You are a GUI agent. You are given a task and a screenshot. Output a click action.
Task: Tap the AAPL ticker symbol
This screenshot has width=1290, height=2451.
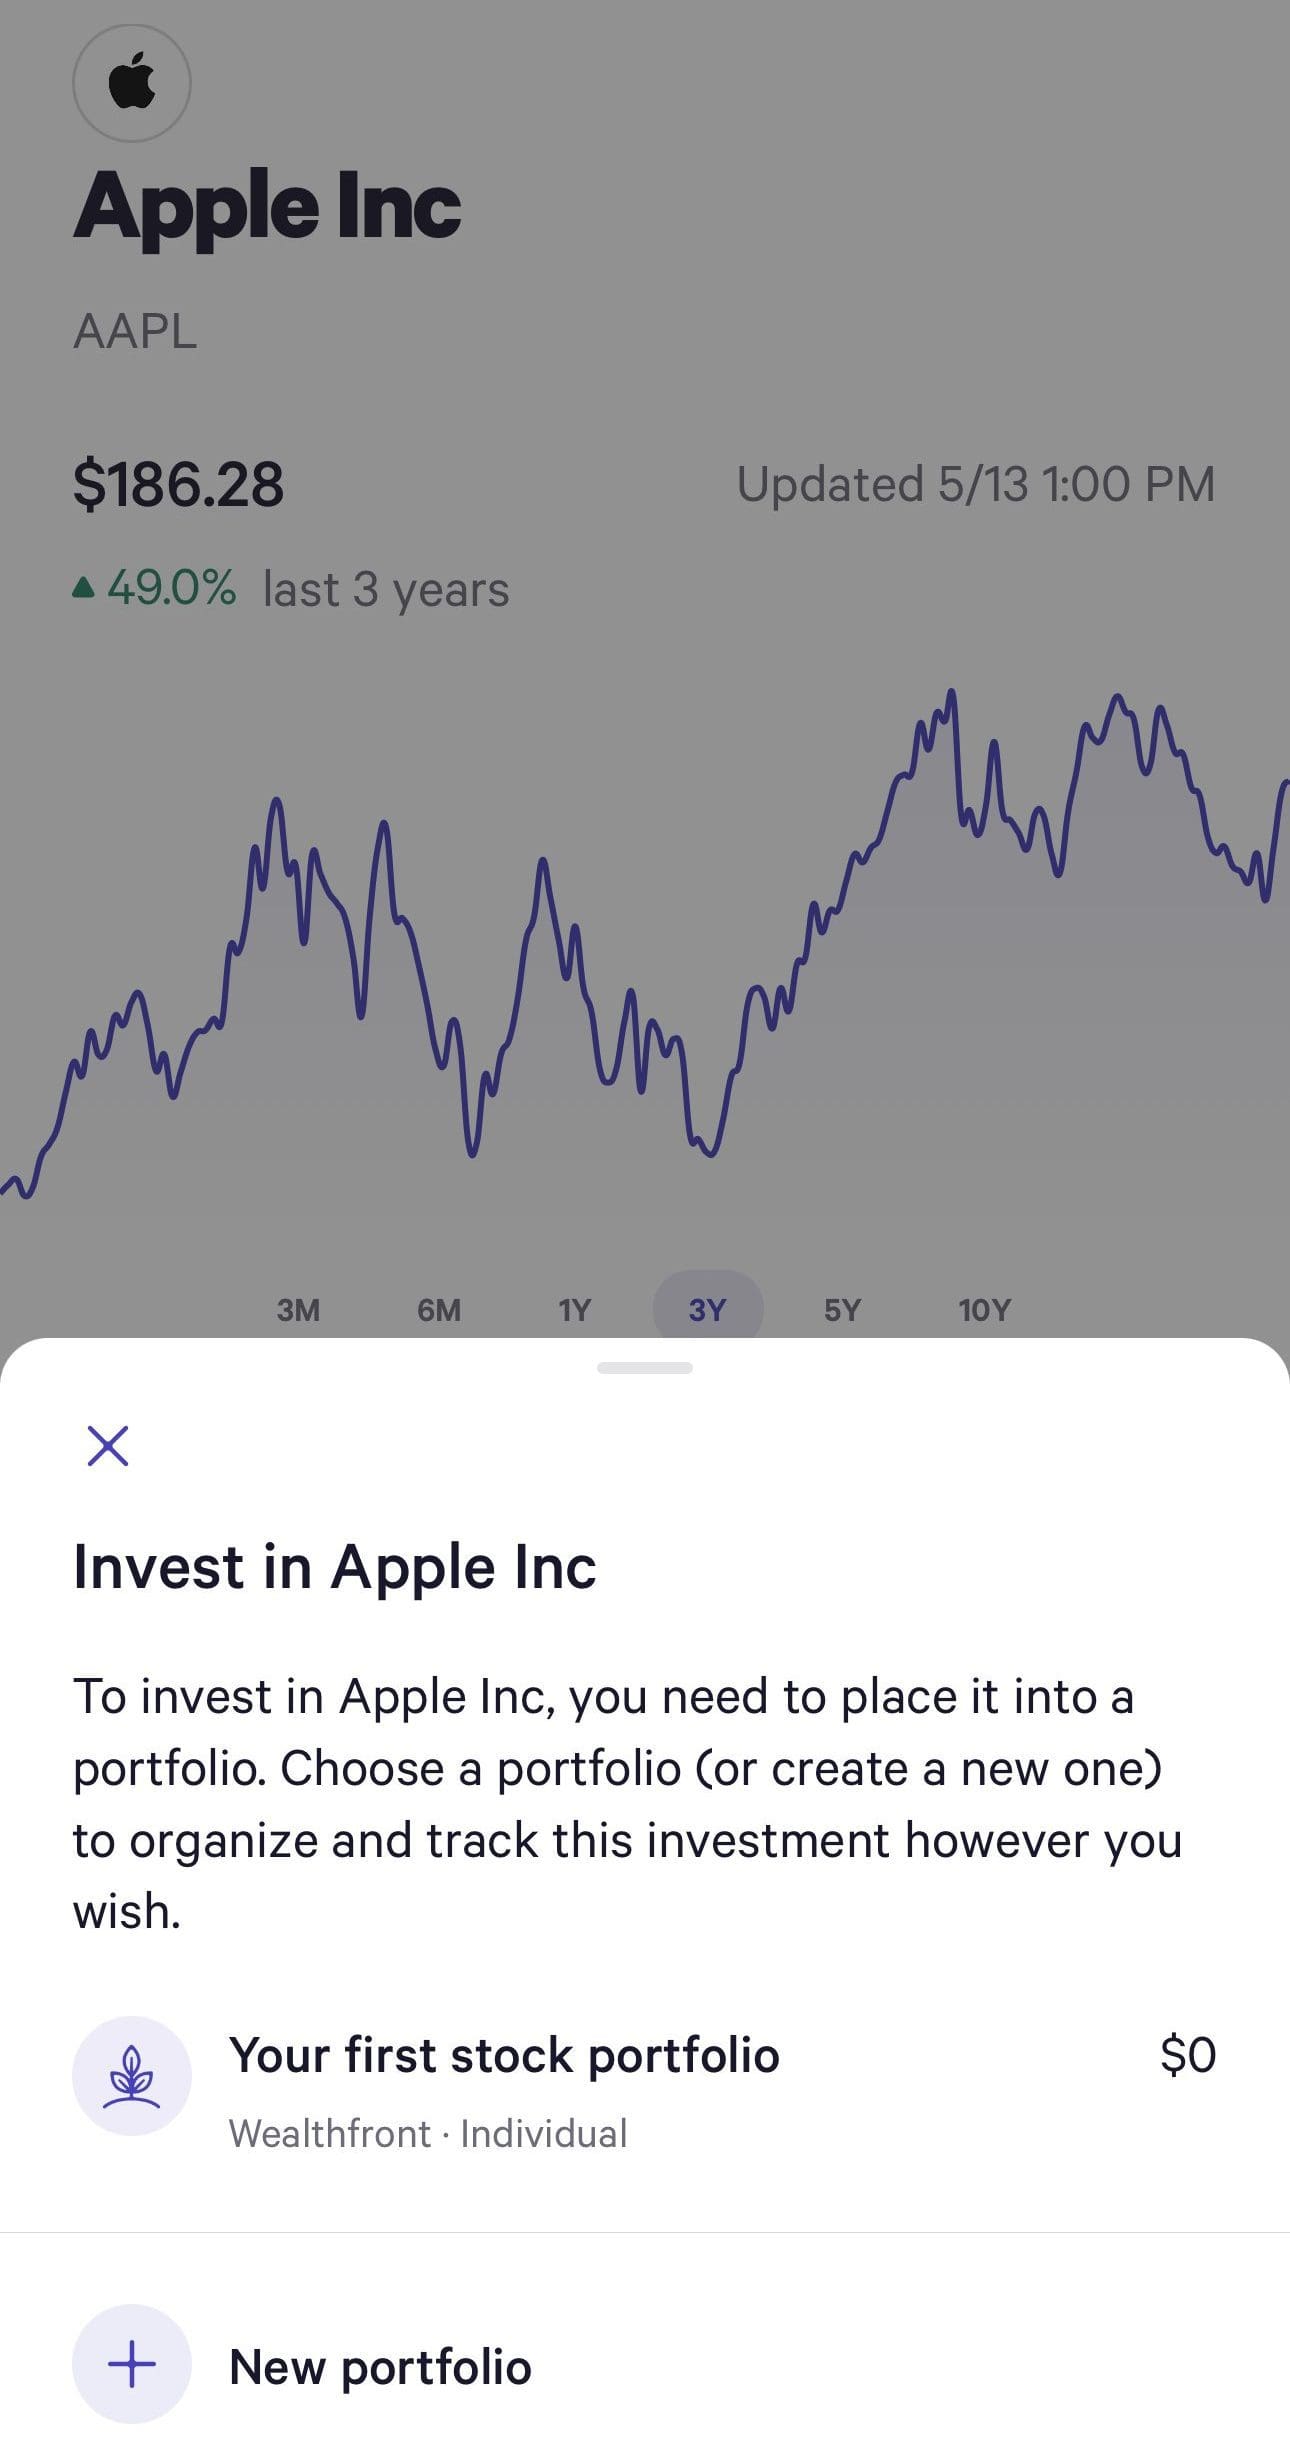[x=135, y=331]
